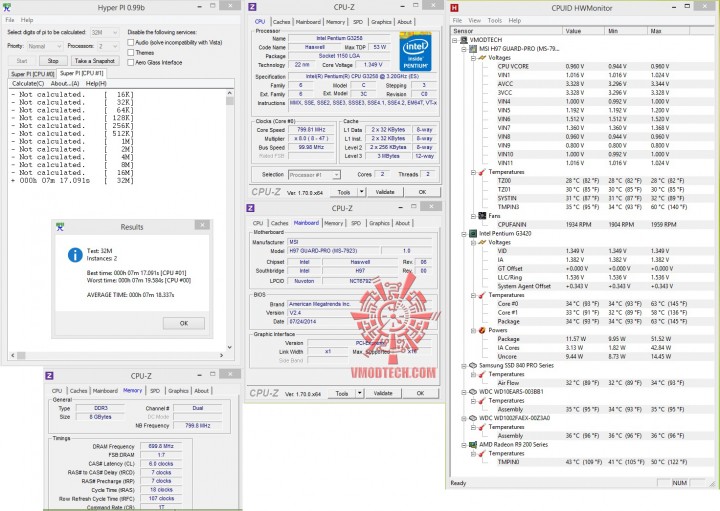Toggle the Themes service checkbox

click(131, 52)
